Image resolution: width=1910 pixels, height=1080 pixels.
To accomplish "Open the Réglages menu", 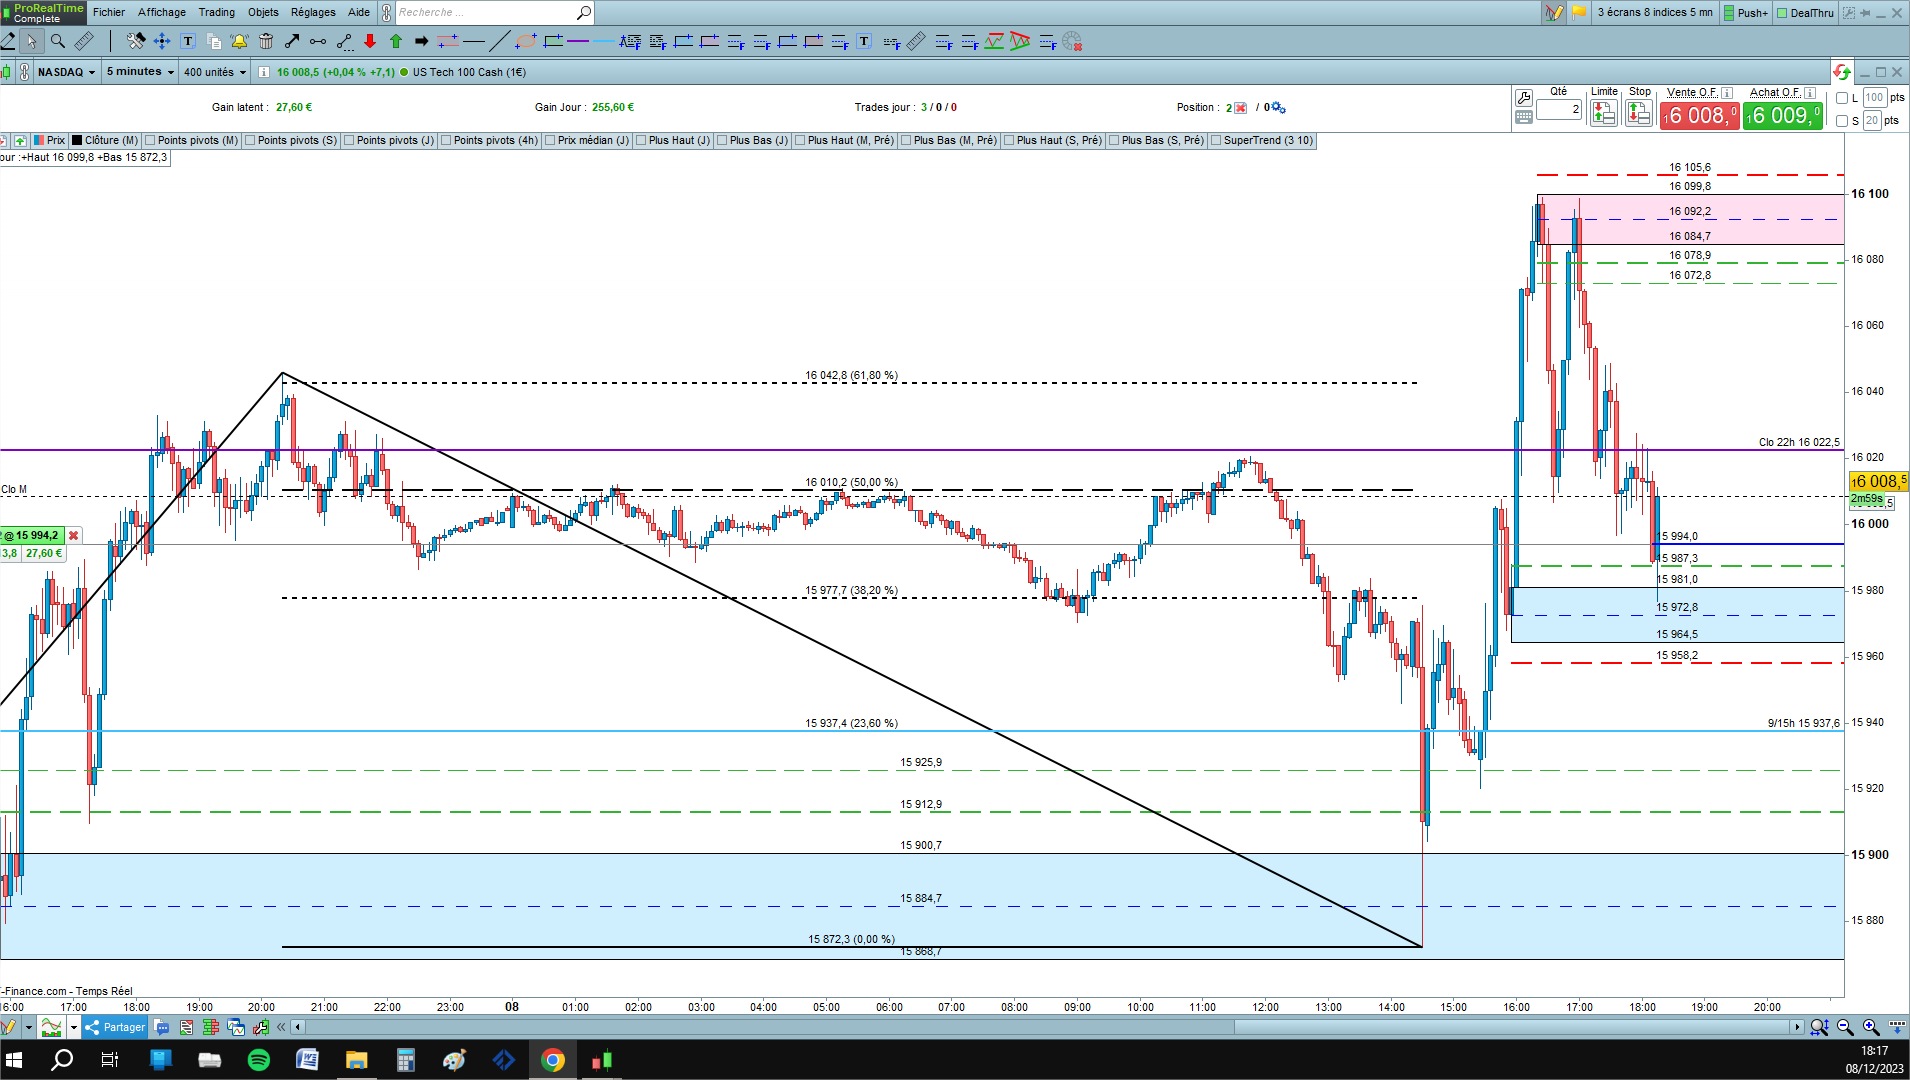I will 313,12.
